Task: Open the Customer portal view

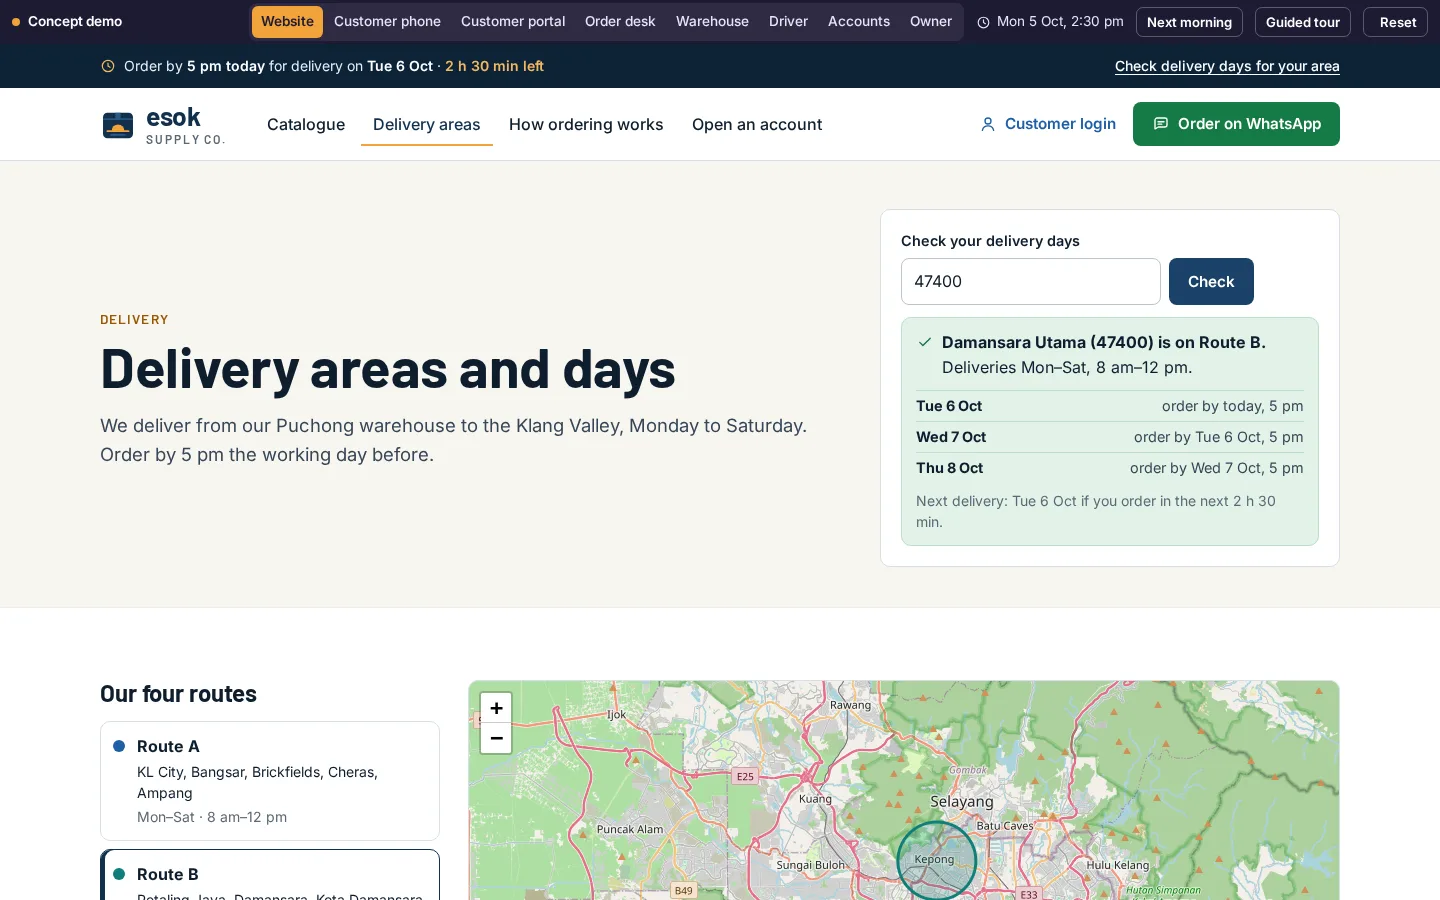Action: [x=513, y=22]
